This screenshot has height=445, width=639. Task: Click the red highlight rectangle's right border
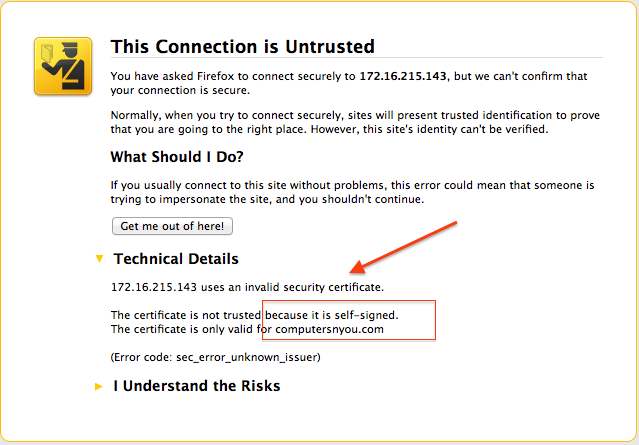coord(436,320)
